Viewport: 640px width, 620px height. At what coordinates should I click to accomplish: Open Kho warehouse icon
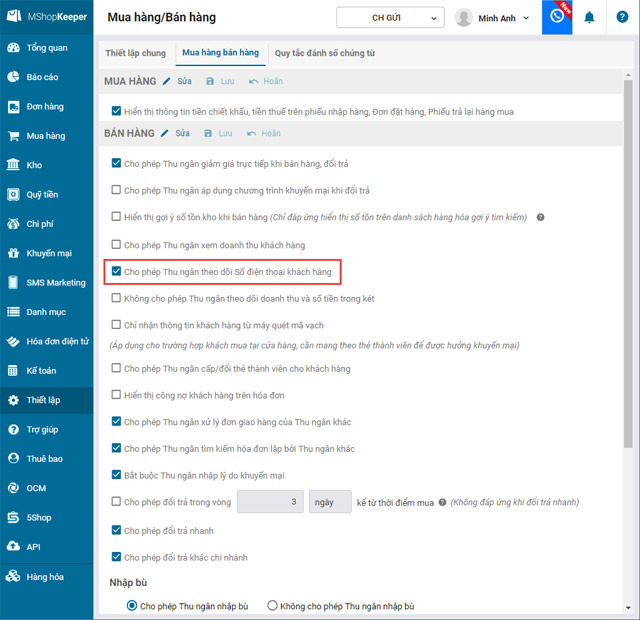(x=13, y=165)
